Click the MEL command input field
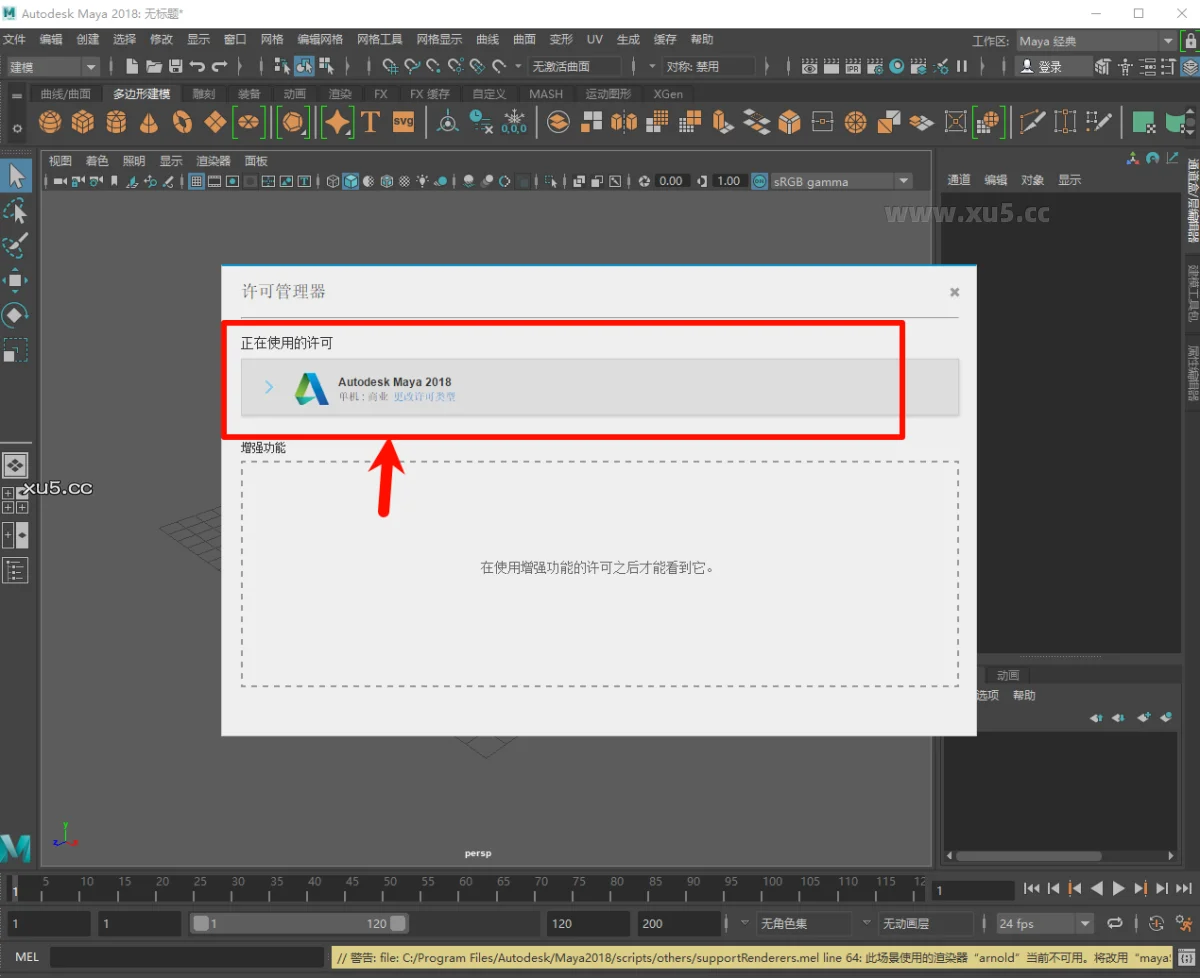 click(x=187, y=957)
